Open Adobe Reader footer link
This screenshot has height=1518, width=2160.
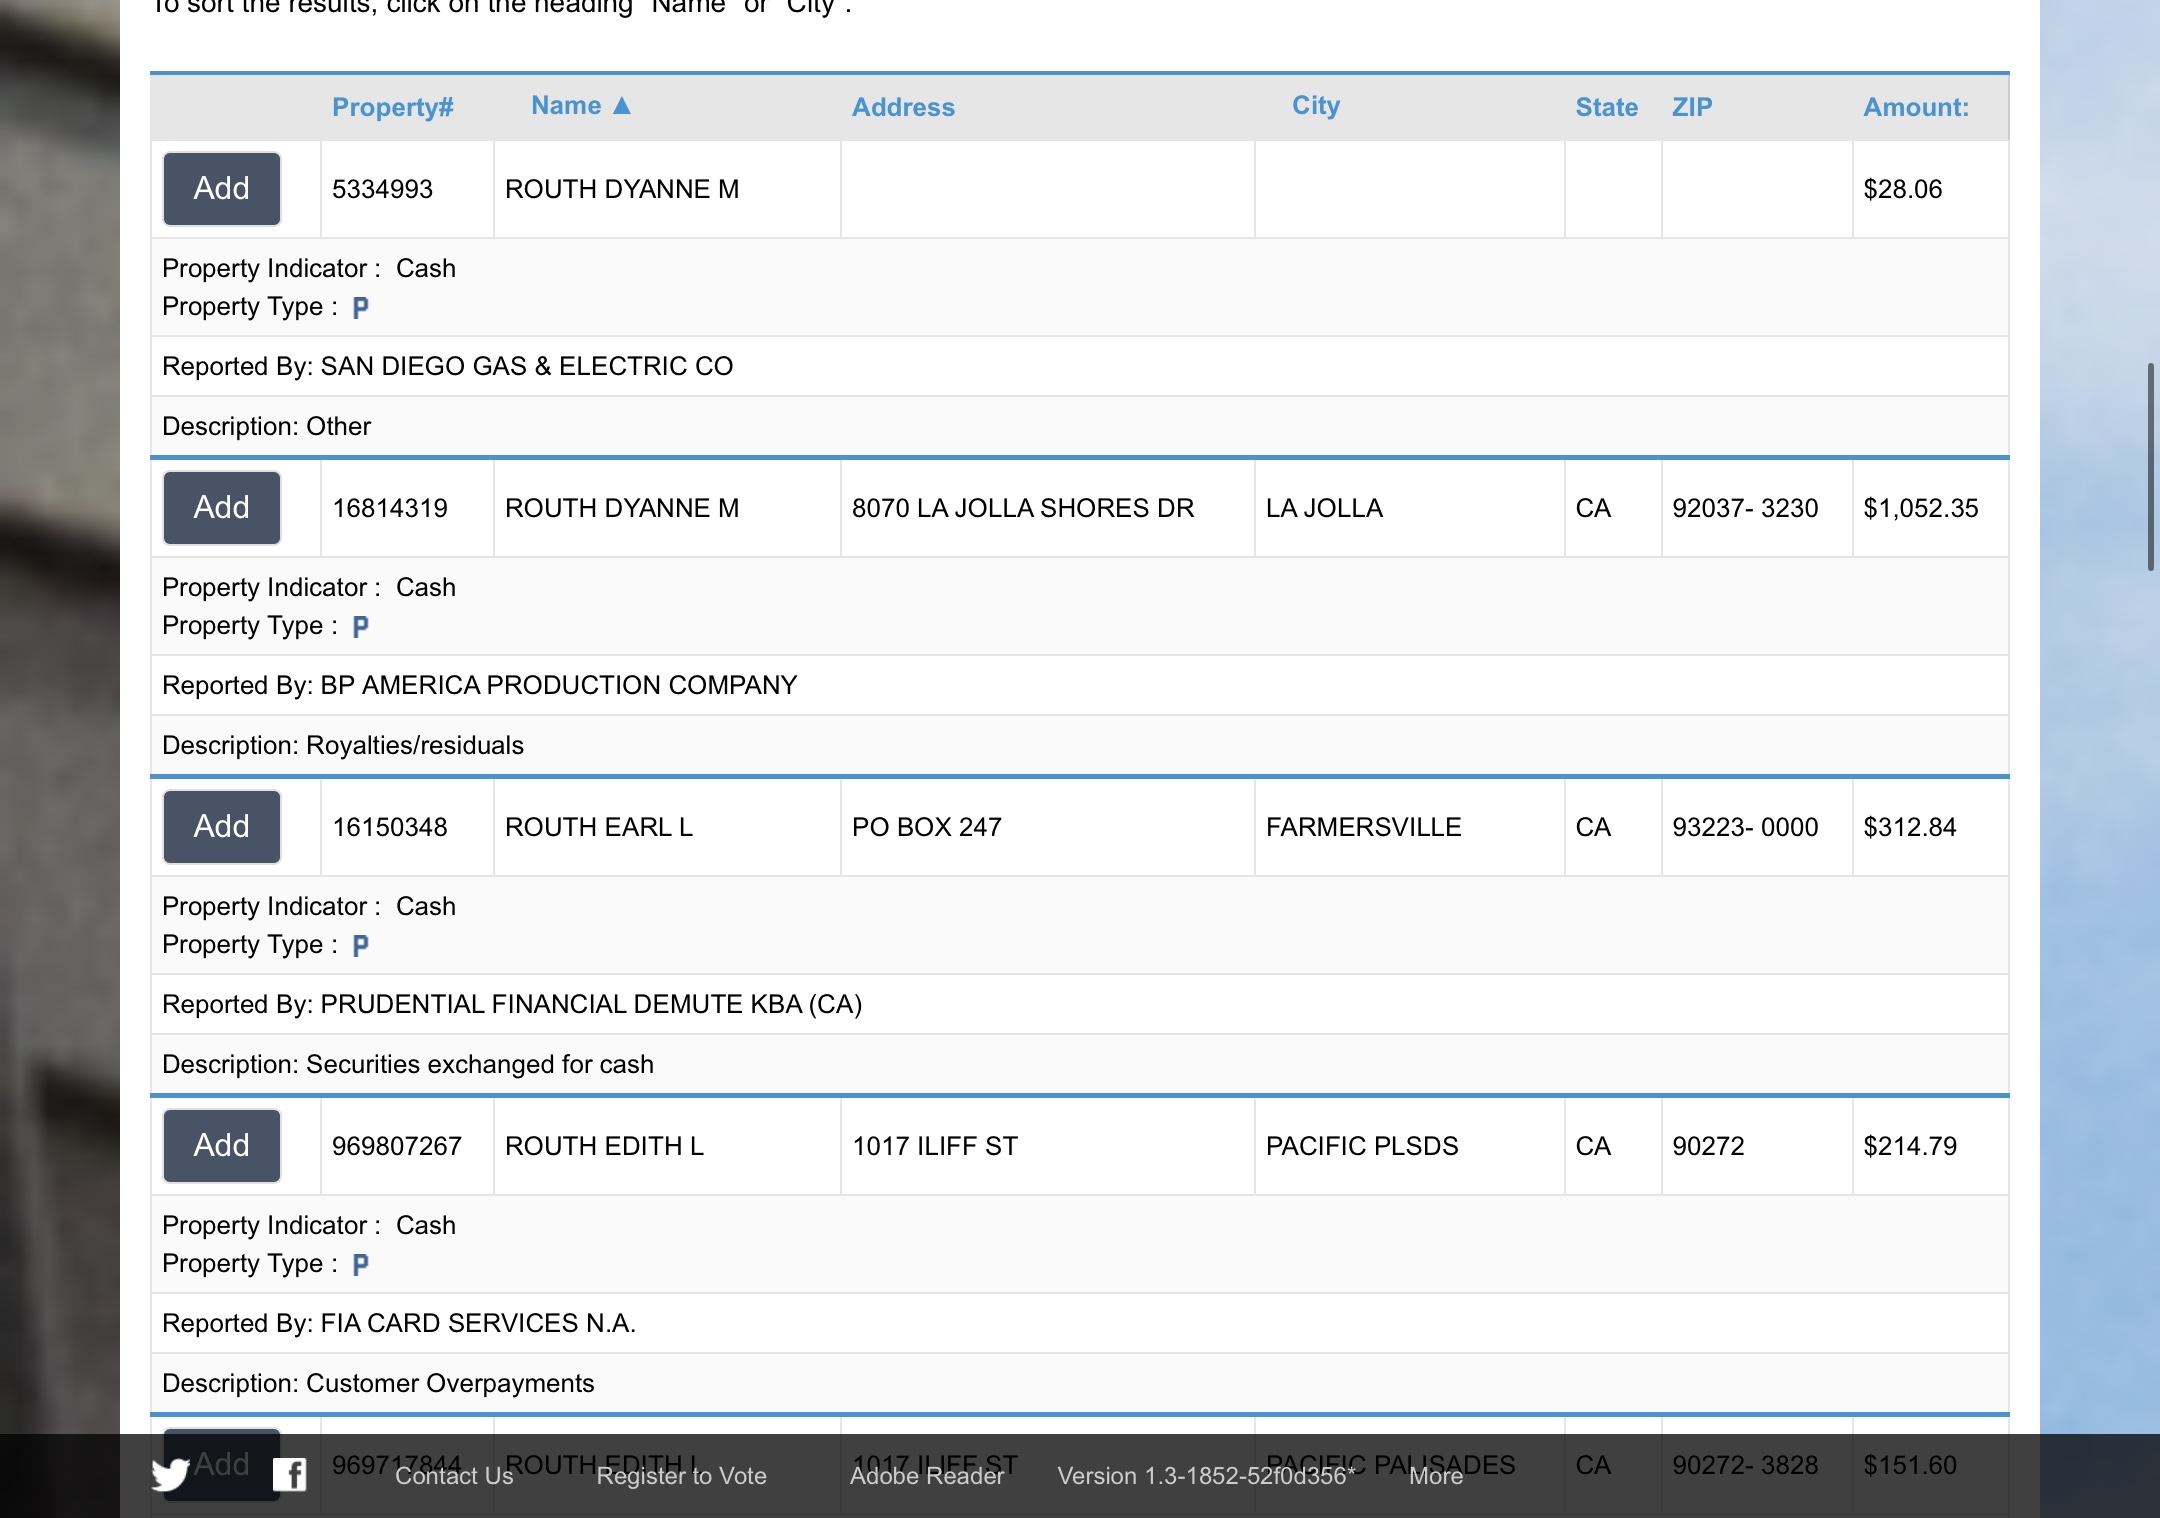pos(927,1476)
